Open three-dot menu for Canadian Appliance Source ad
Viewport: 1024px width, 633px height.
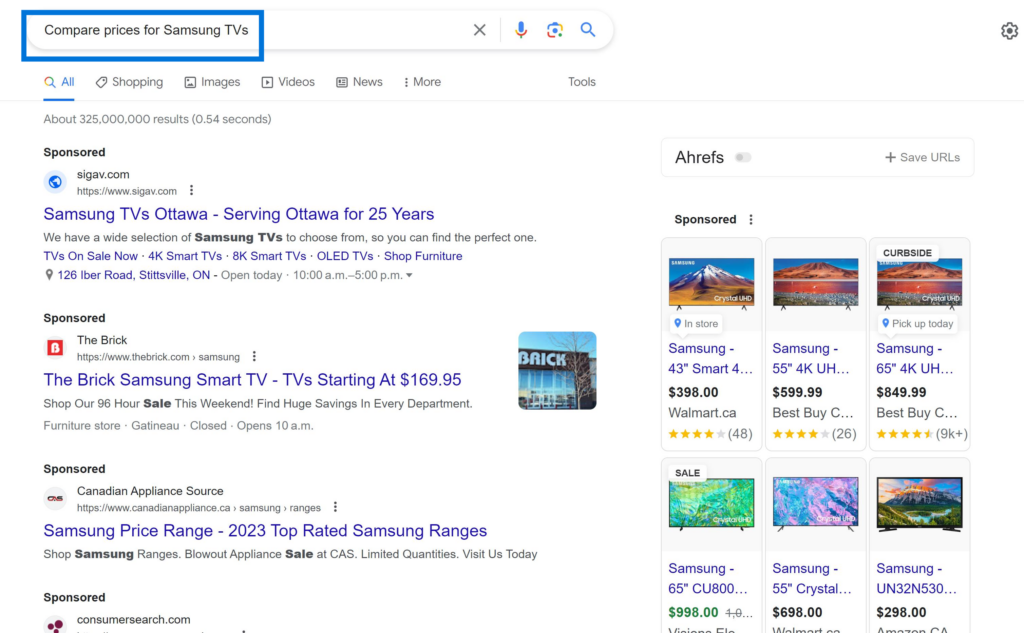click(x=335, y=507)
